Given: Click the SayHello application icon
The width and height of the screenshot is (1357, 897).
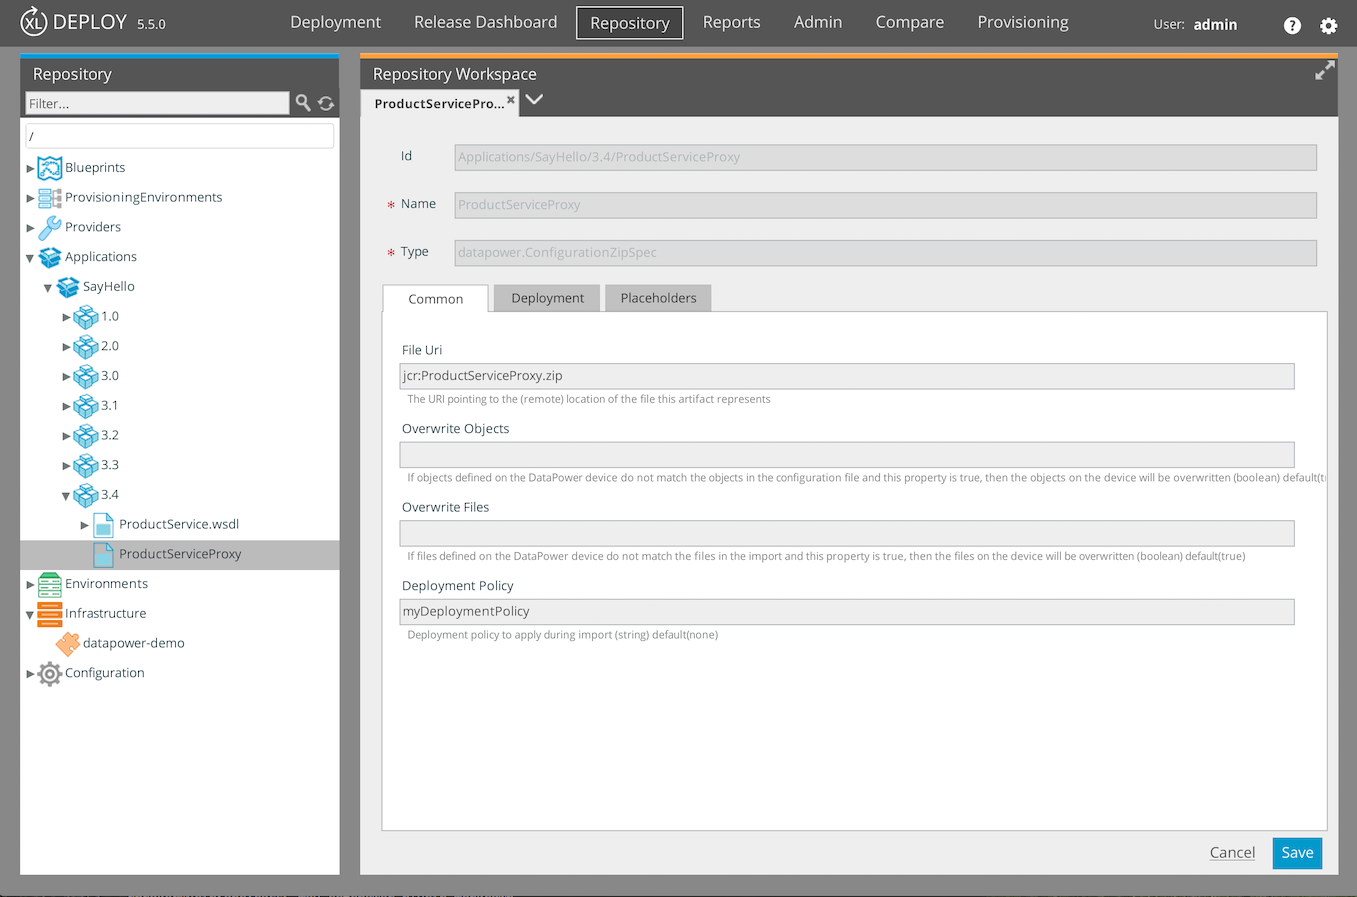Looking at the screenshot, I should pyautogui.click(x=68, y=287).
